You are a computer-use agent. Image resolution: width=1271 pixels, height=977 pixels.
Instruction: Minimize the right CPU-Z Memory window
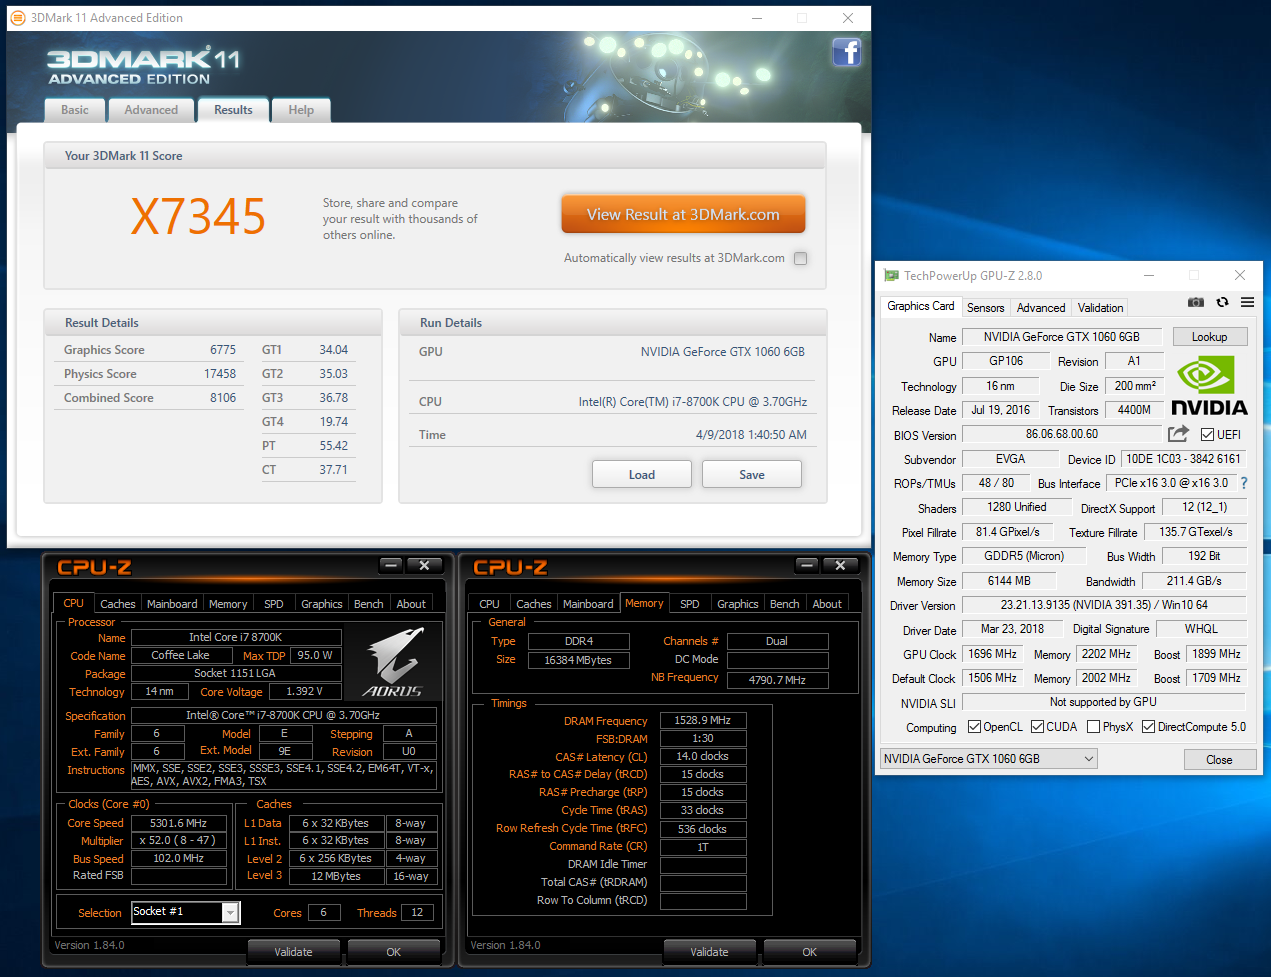click(807, 565)
